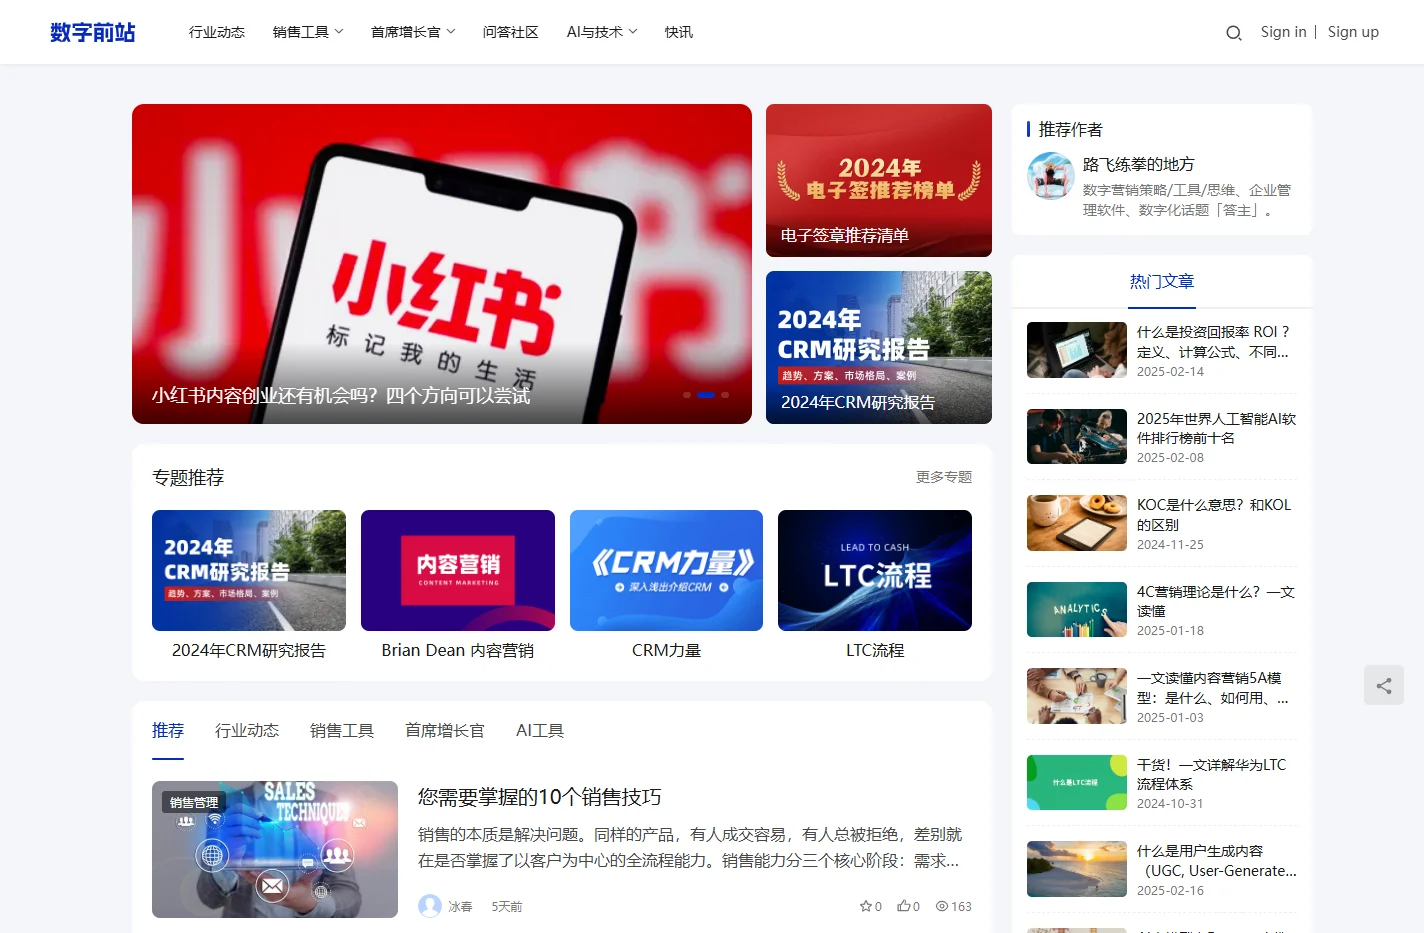Switch to the 销售工具 feed tab
1424x933 pixels.
[x=342, y=730]
